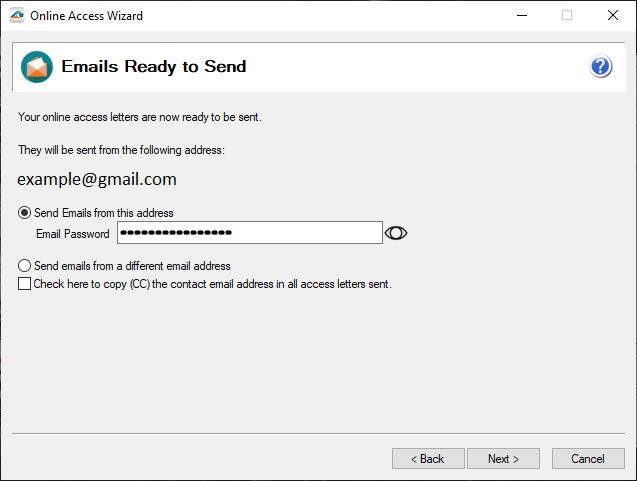Screen dimensions: 637x481
Task: Click the orange envelope icon in header
Action: pyautogui.click(x=37, y=67)
